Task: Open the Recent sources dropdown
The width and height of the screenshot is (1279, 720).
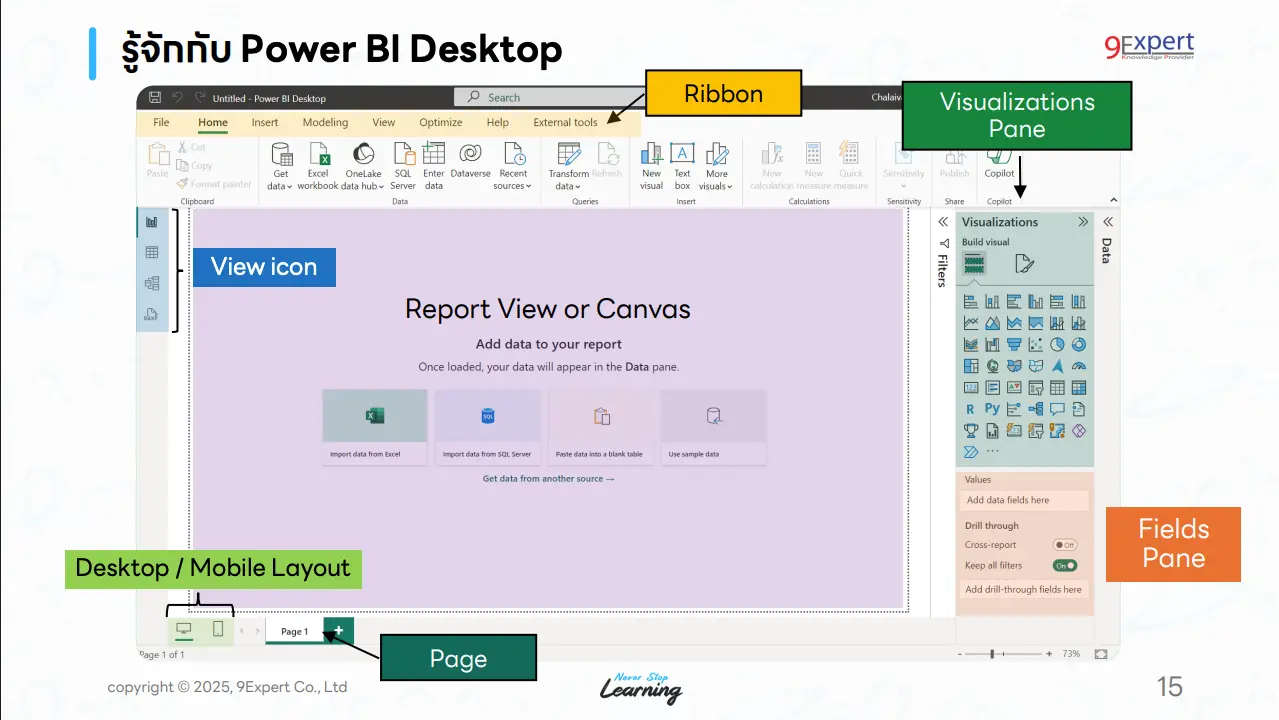Action: tap(513, 166)
